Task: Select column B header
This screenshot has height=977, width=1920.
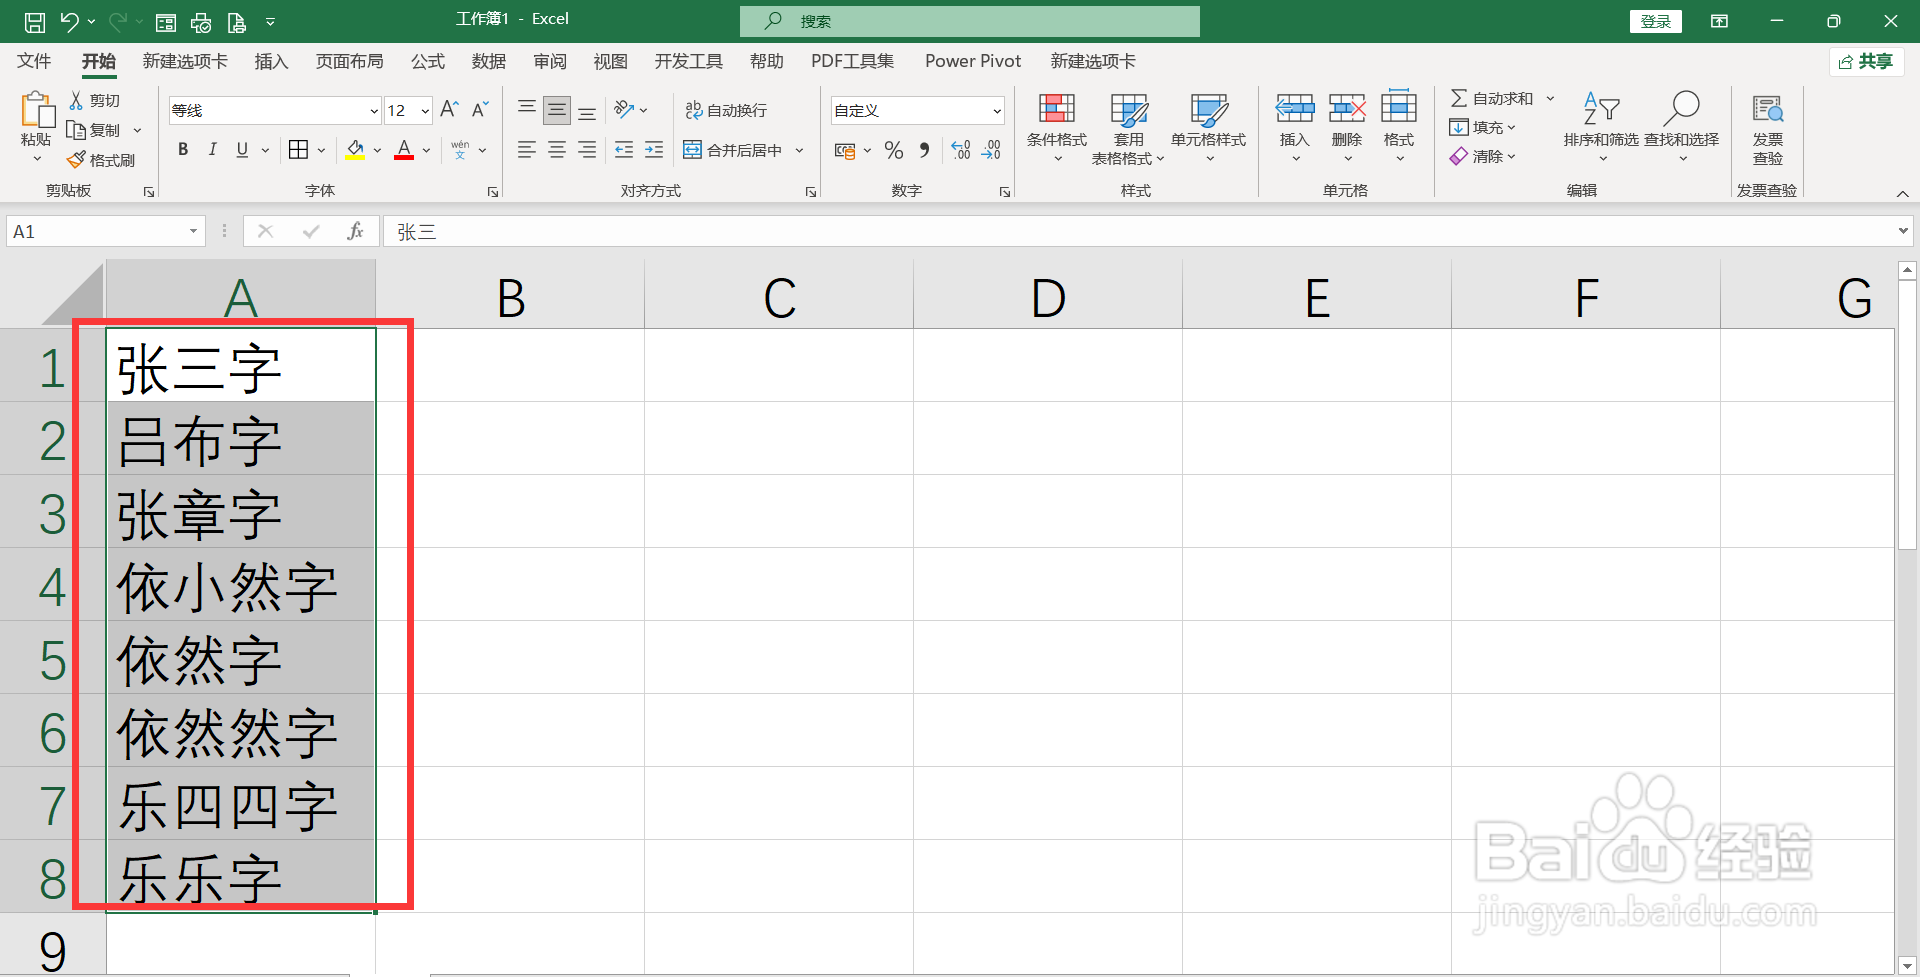Action: click(510, 296)
